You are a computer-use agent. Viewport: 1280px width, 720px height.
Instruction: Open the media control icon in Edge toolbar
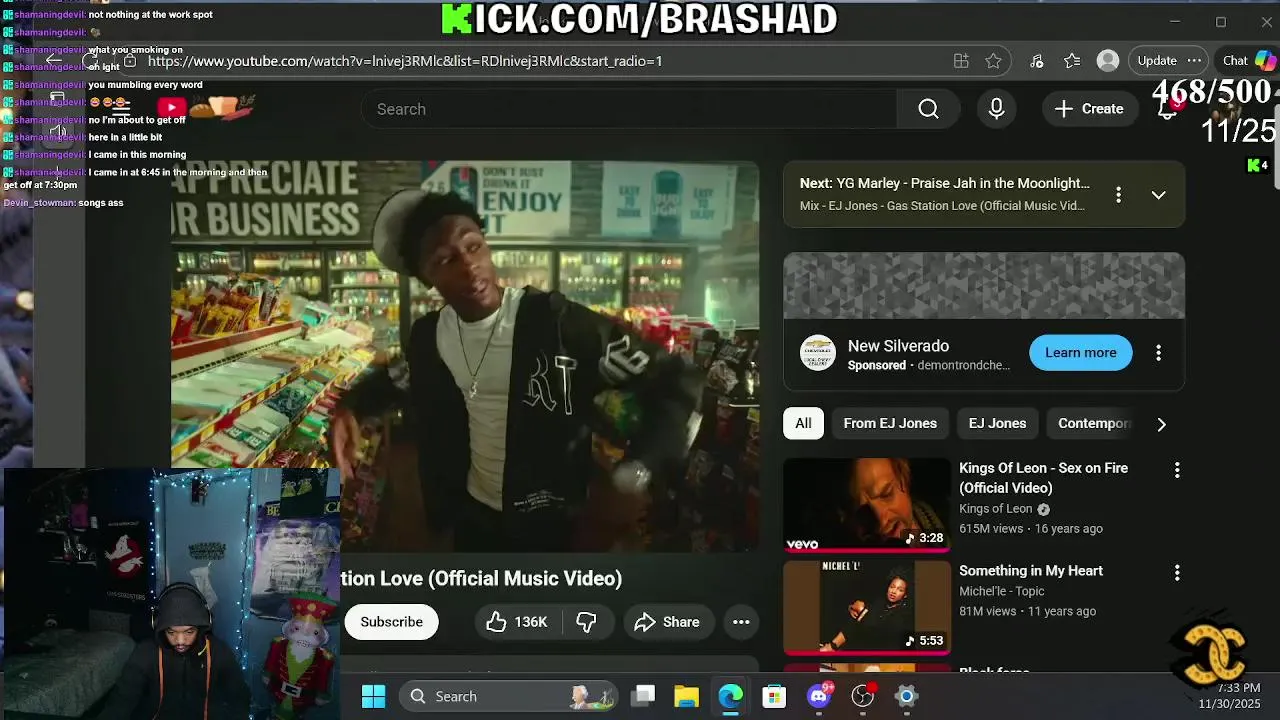pyautogui.click(x=1036, y=61)
